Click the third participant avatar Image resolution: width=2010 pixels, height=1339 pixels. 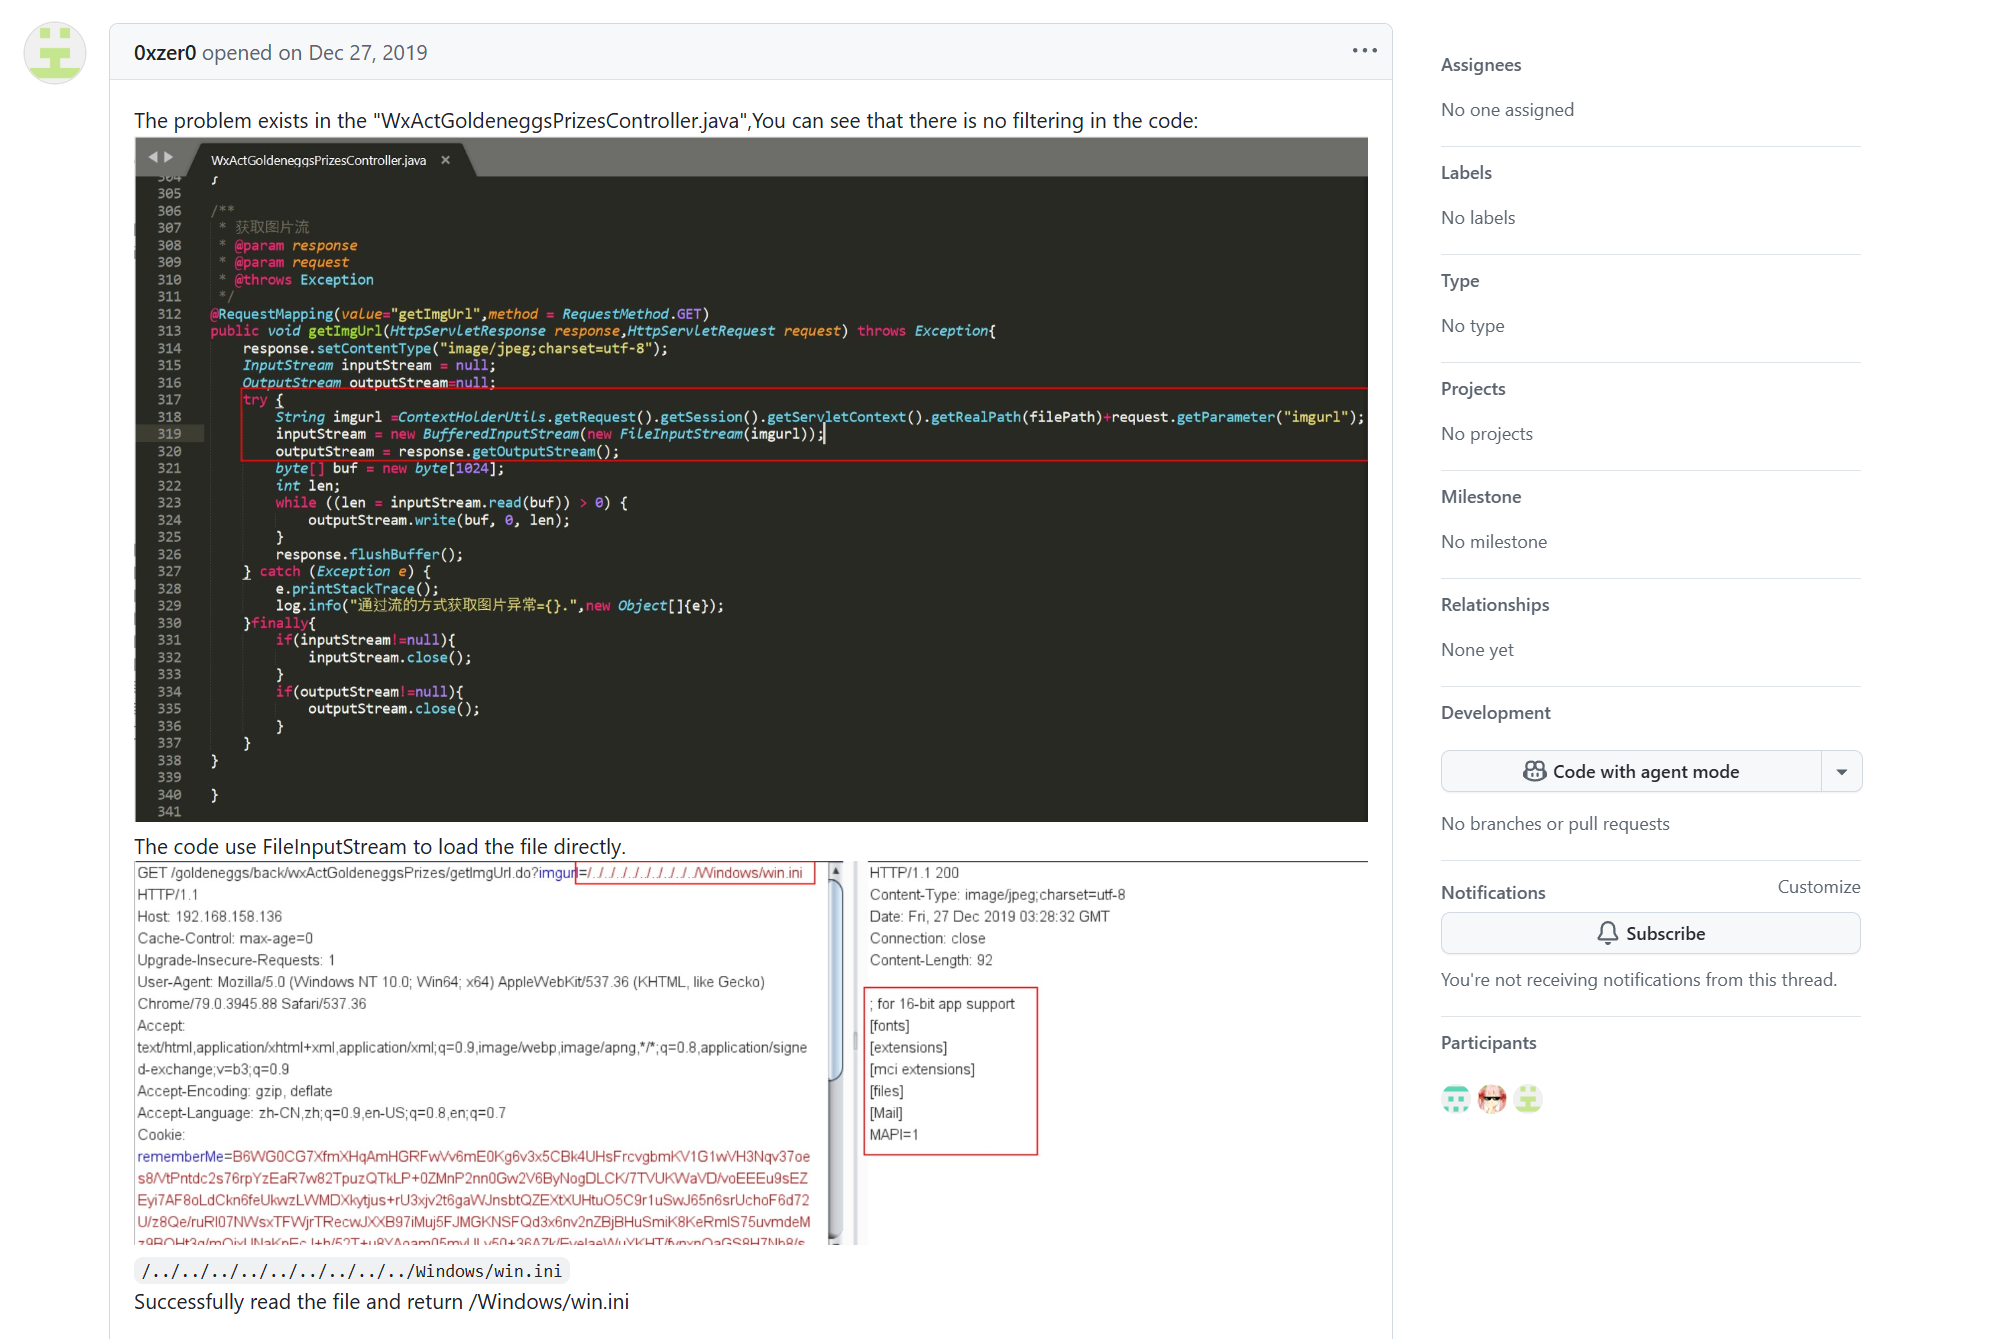point(1527,1099)
